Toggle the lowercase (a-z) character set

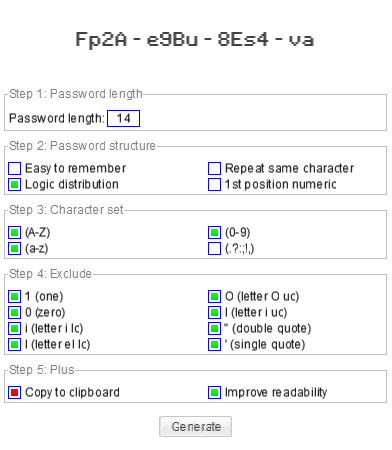pos(14,248)
